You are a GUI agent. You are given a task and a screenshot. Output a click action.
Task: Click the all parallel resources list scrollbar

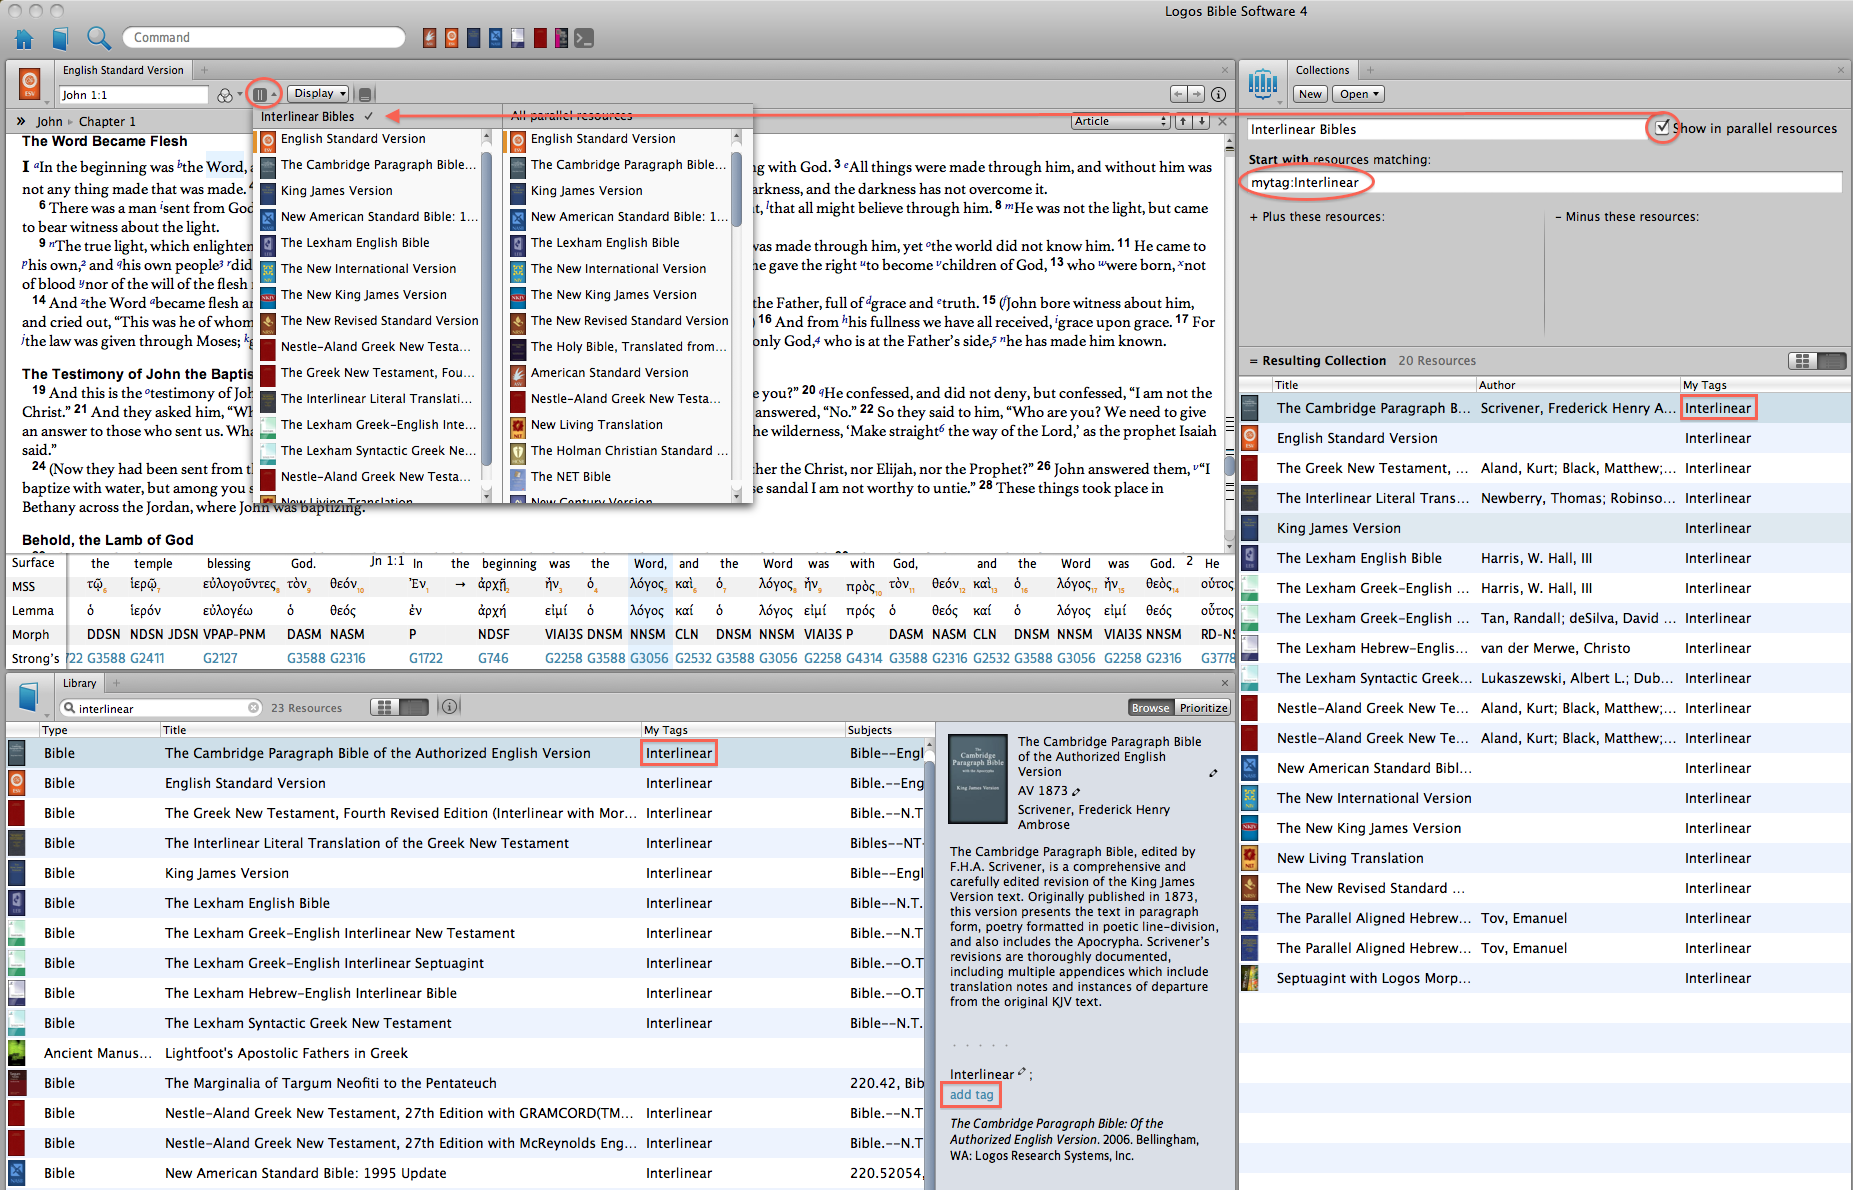[737, 188]
